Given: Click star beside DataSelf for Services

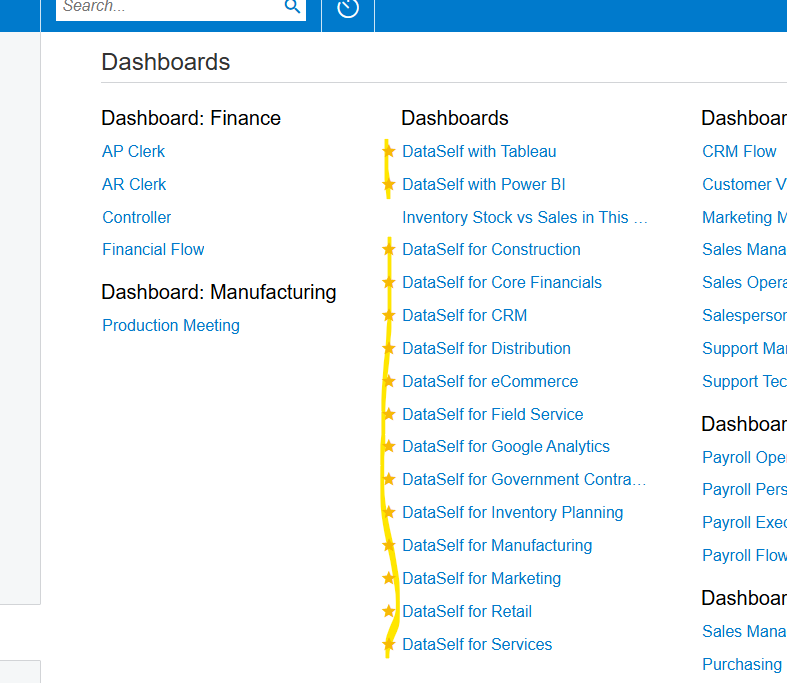Looking at the screenshot, I should 389,644.
